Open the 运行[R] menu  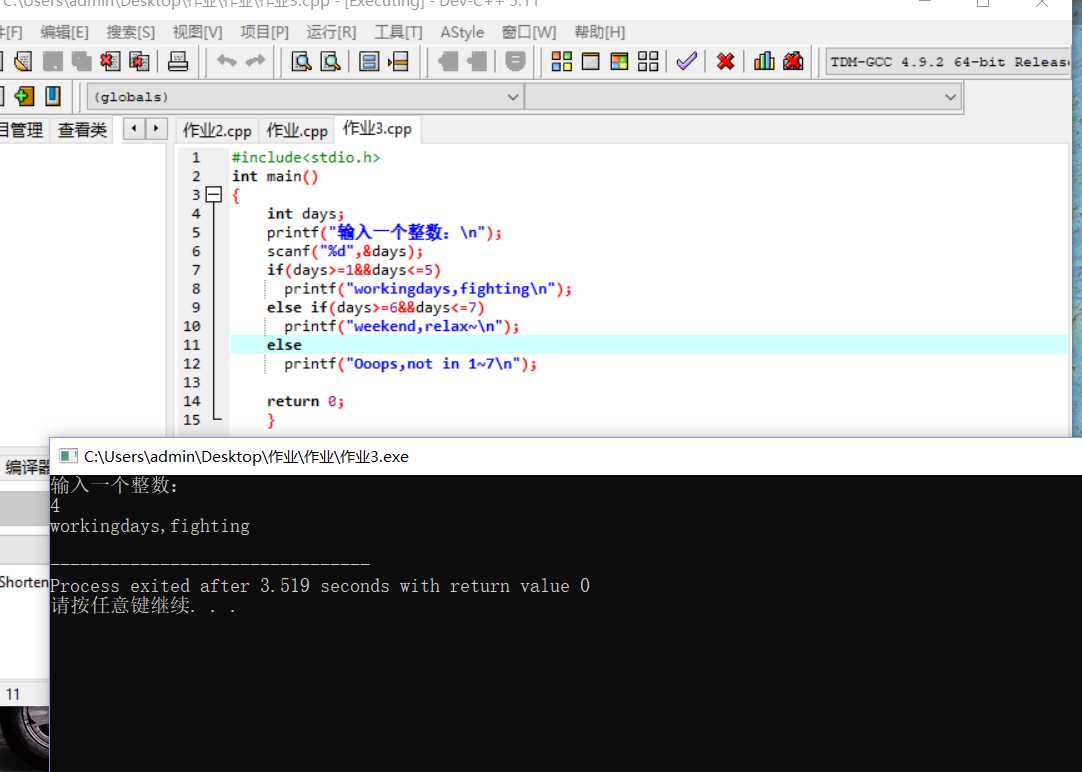[x=331, y=32]
